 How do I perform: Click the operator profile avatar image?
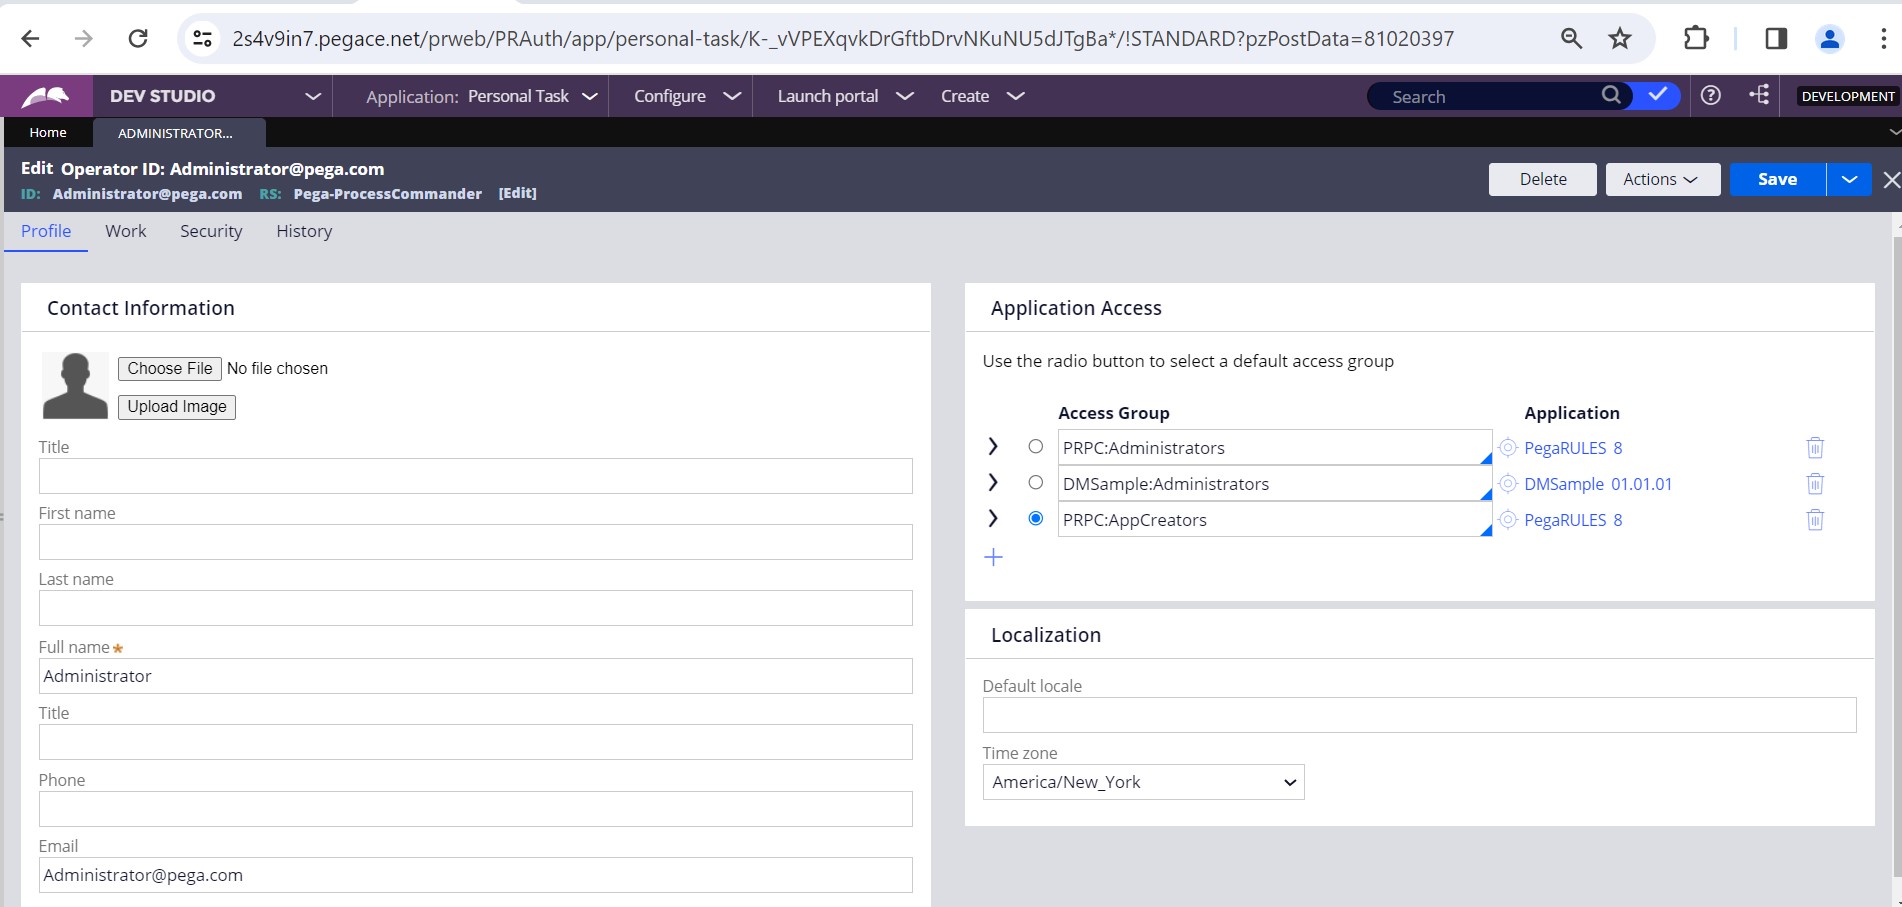tap(75, 385)
